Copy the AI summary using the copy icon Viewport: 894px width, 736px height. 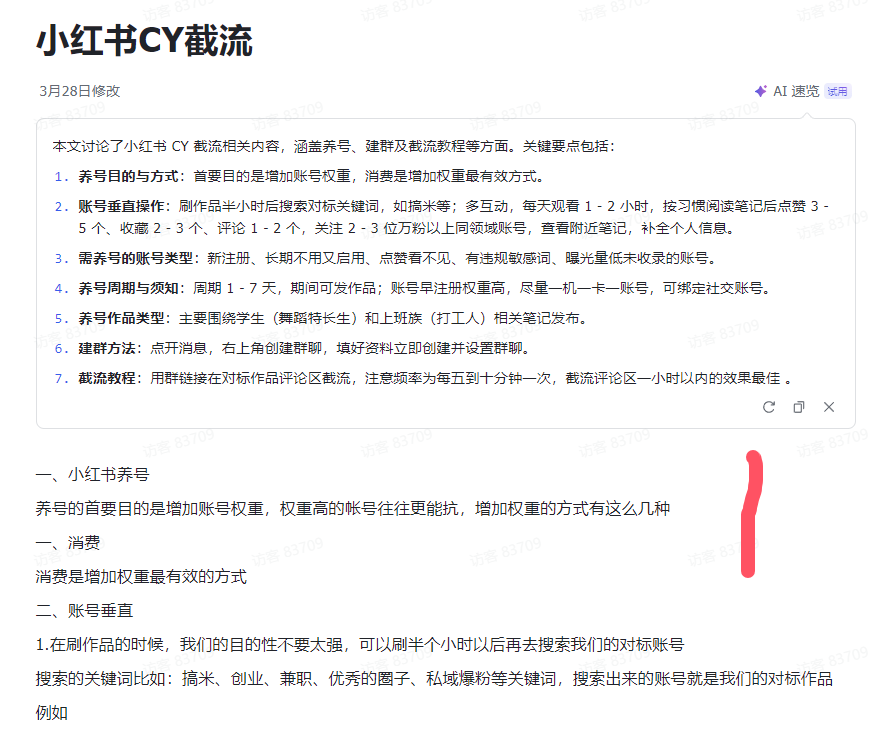799,407
